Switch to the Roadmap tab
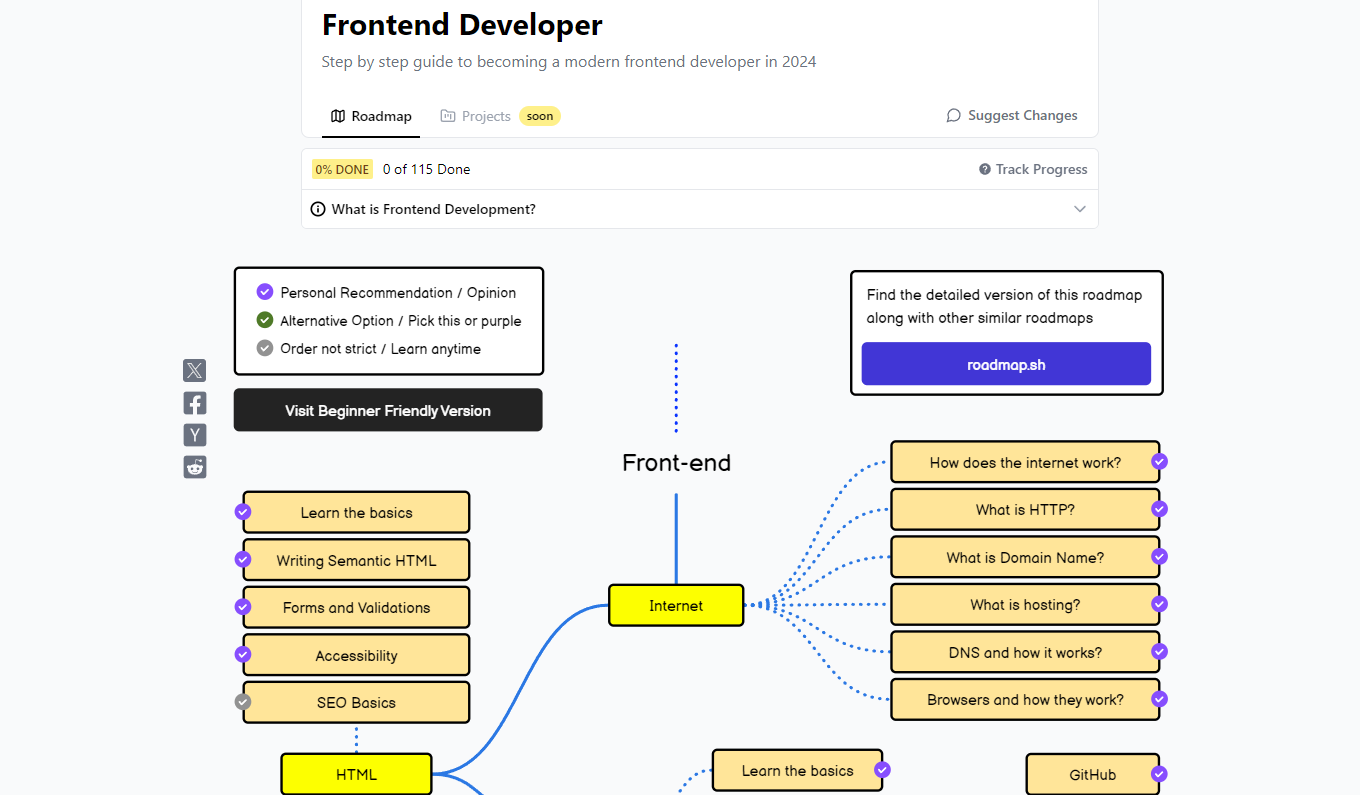 tap(371, 116)
